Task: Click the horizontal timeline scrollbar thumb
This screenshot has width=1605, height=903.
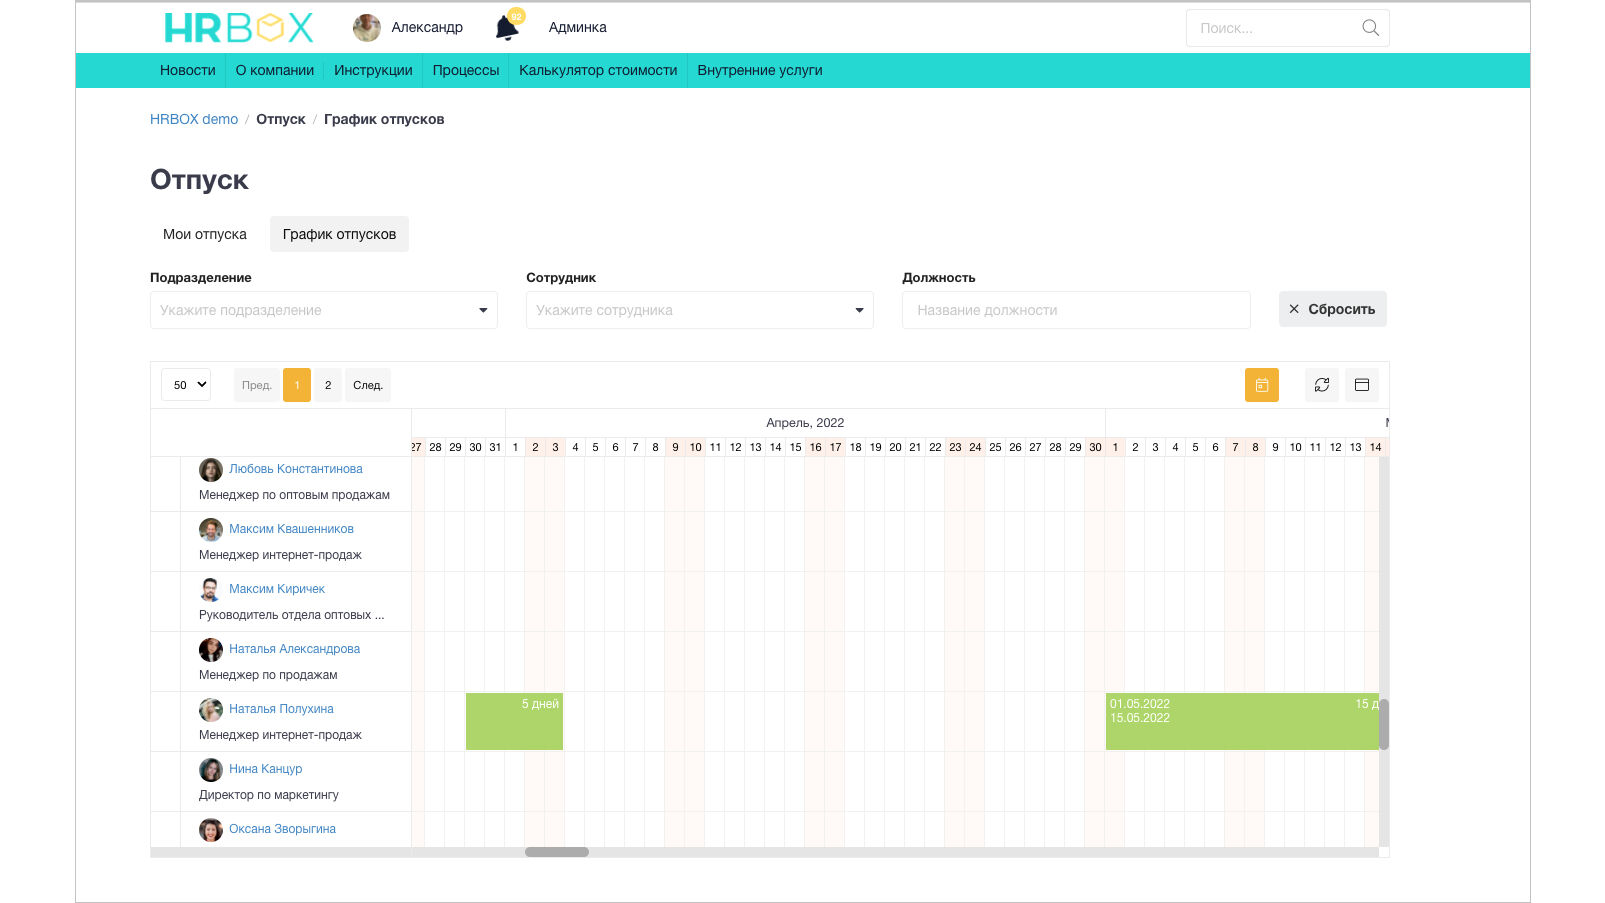Action: (557, 852)
